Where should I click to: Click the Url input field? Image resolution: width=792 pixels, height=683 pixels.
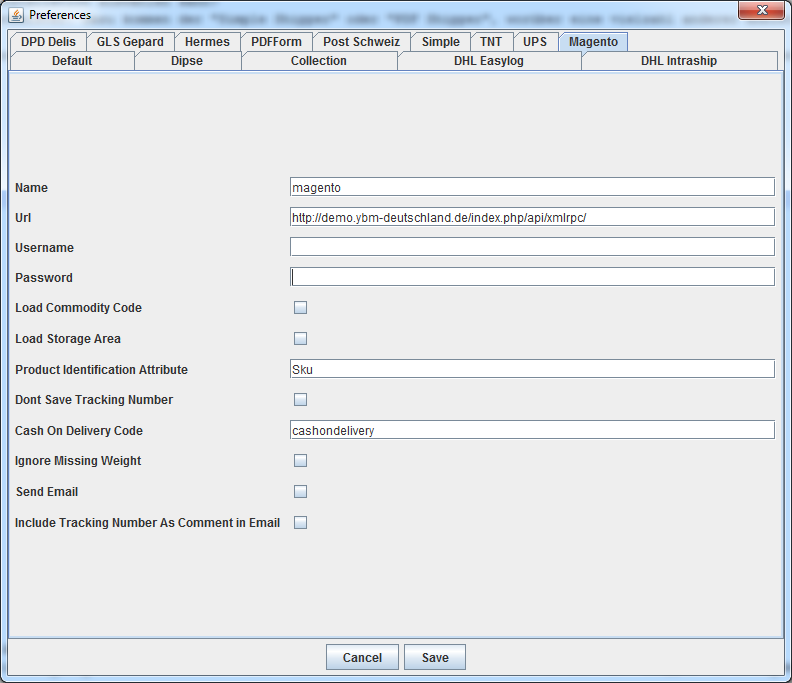tap(532, 217)
